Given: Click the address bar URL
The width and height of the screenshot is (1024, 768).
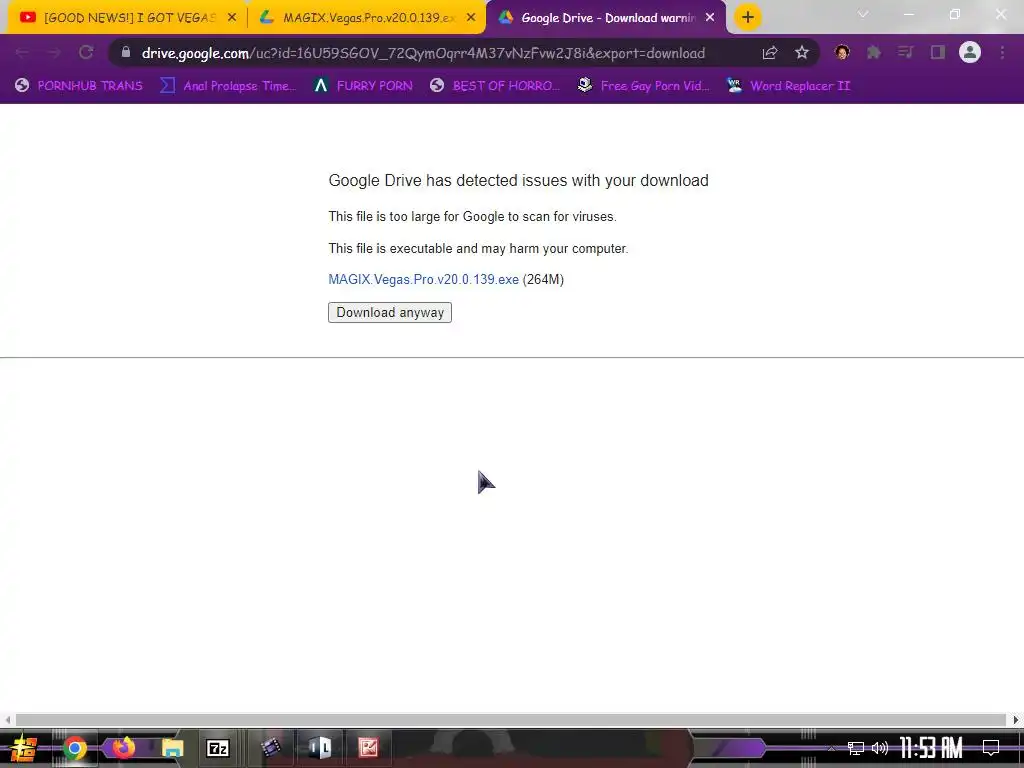Looking at the screenshot, I should point(423,53).
